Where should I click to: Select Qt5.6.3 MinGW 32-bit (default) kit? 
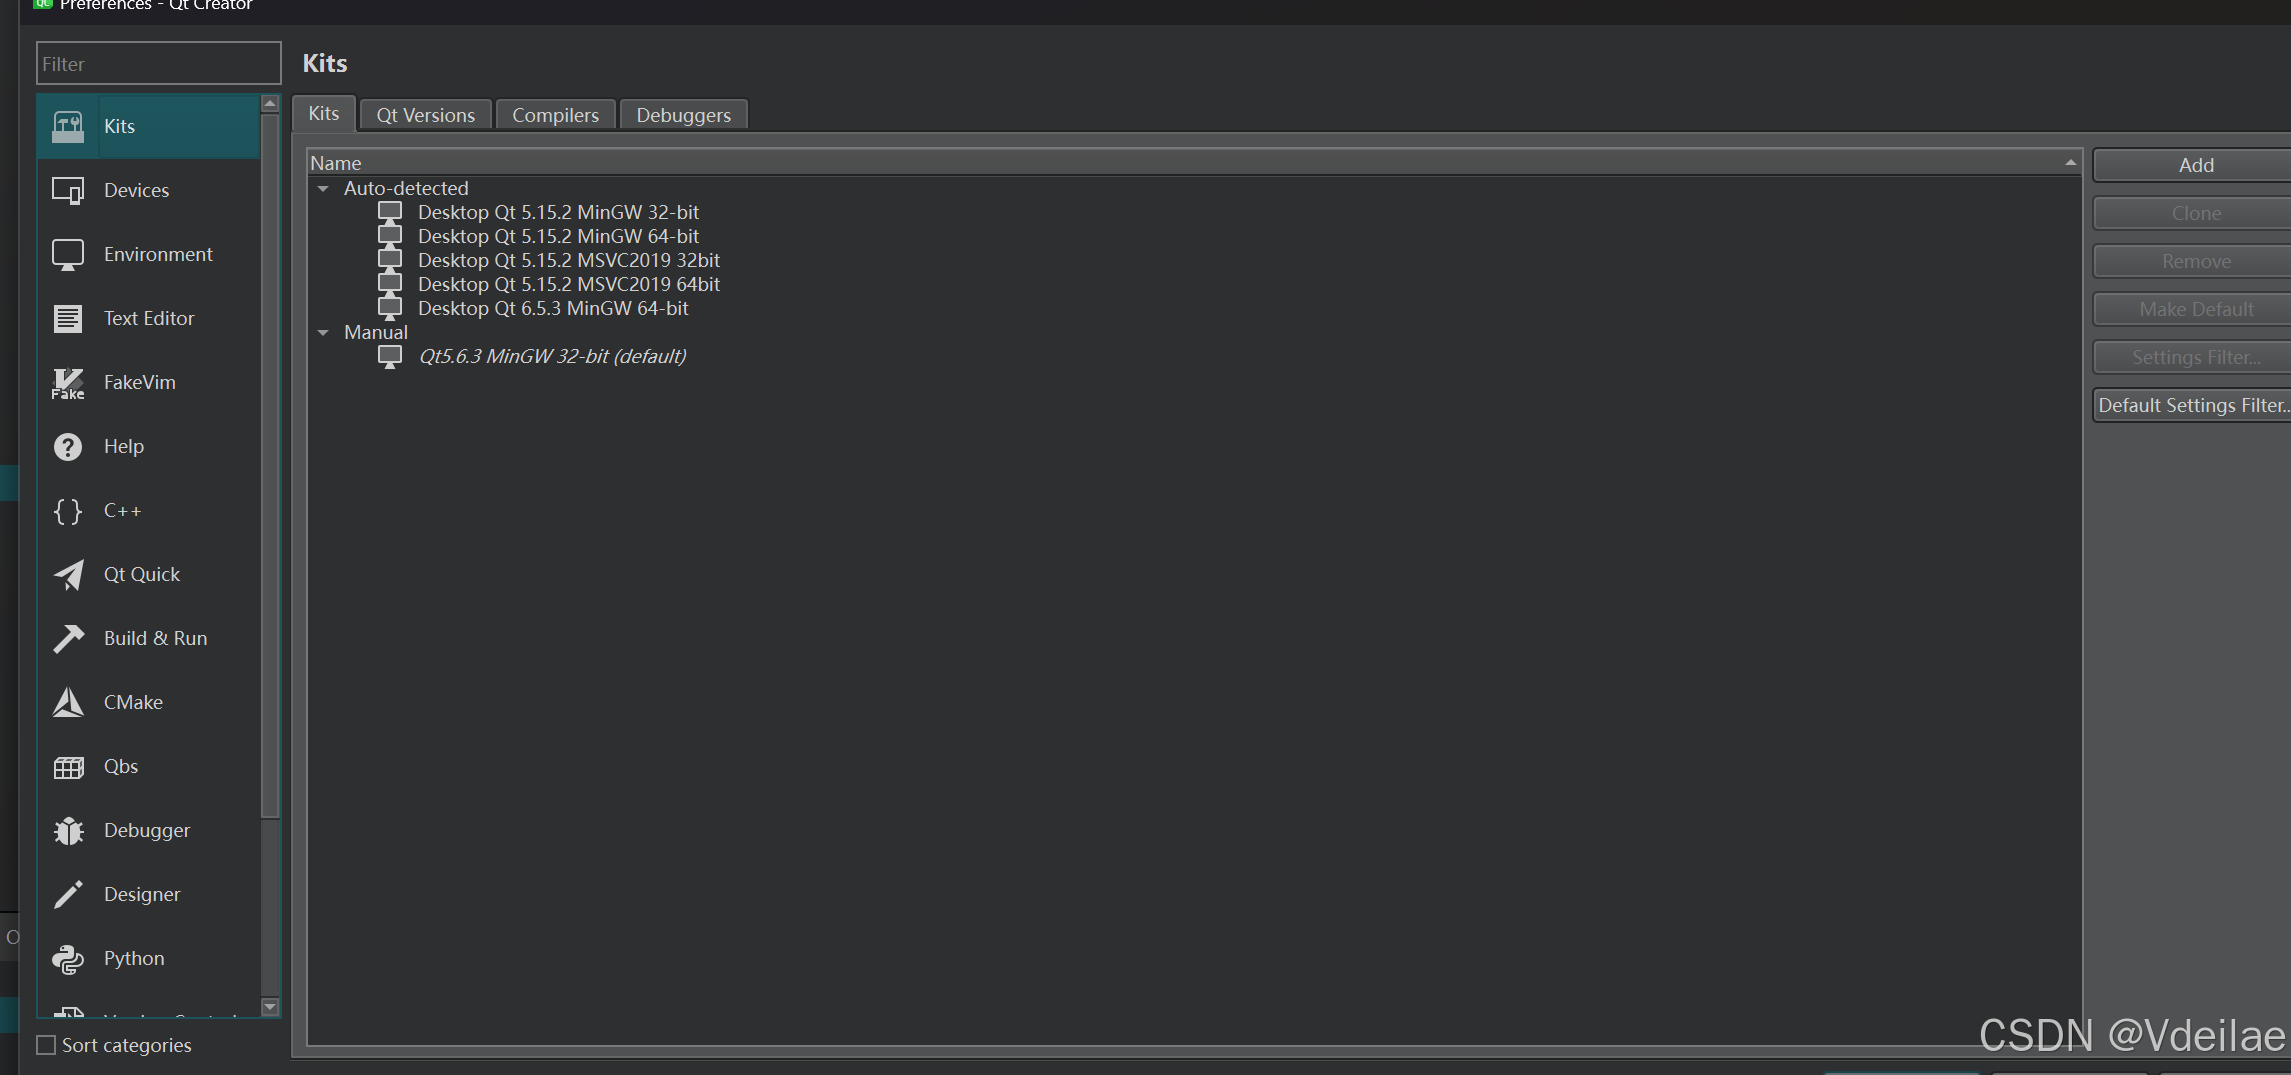pos(552,356)
